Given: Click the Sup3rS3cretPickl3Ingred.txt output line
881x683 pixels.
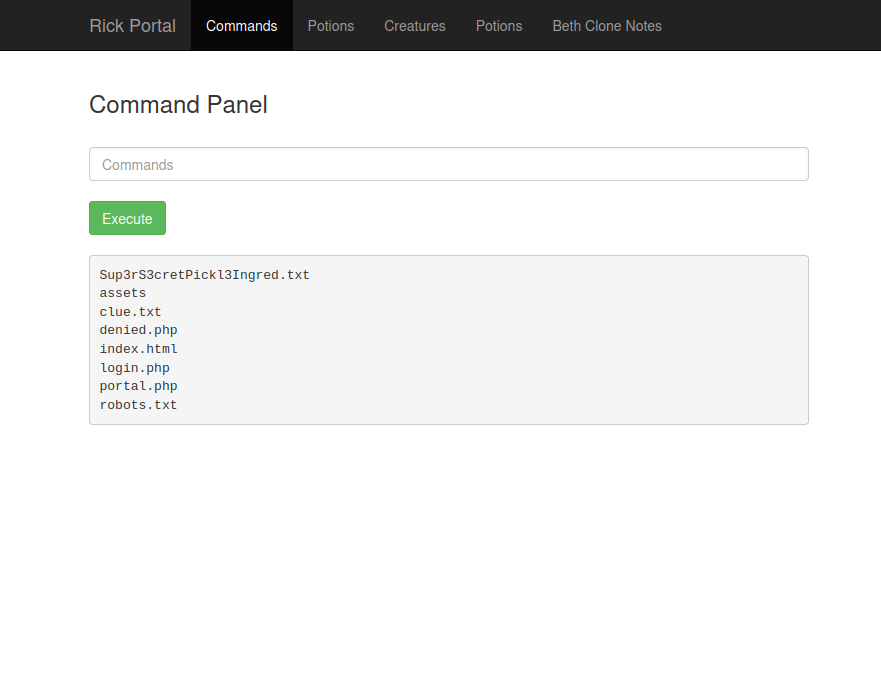Looking at the screenshot, I should pyautogui.click(x=204, y=275).
